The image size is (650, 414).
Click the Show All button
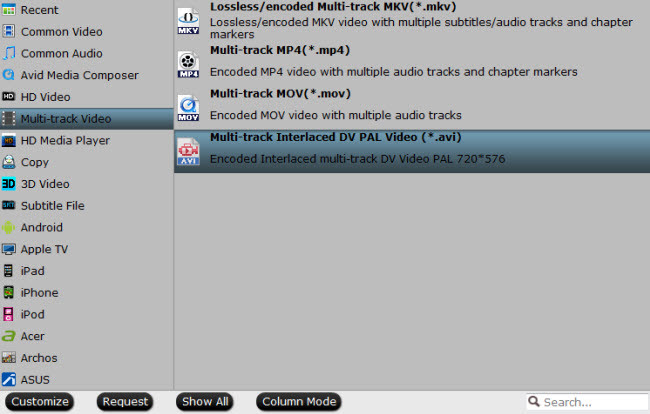coord(205,402)
